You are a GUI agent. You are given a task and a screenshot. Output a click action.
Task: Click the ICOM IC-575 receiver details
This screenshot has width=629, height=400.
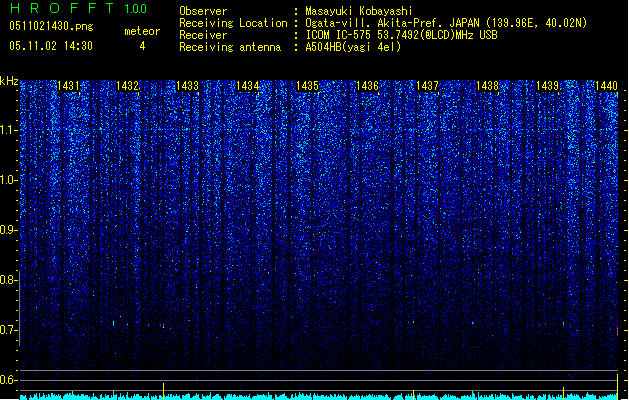click(x=401, y=35)
